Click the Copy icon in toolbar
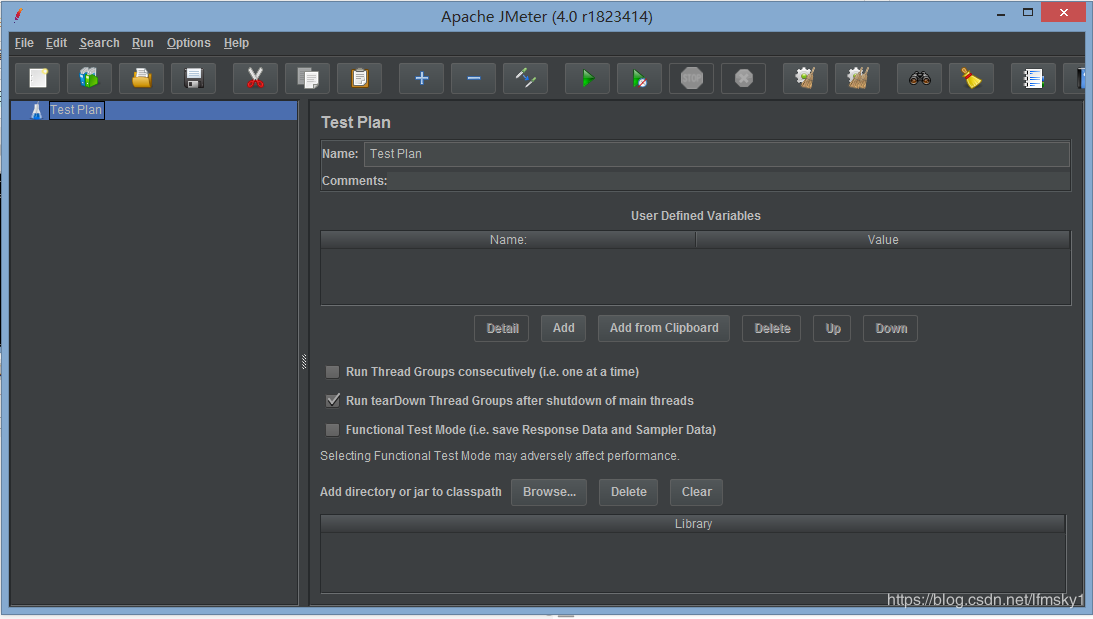This screenshot has height=619, width=1093. pos(307,78)
